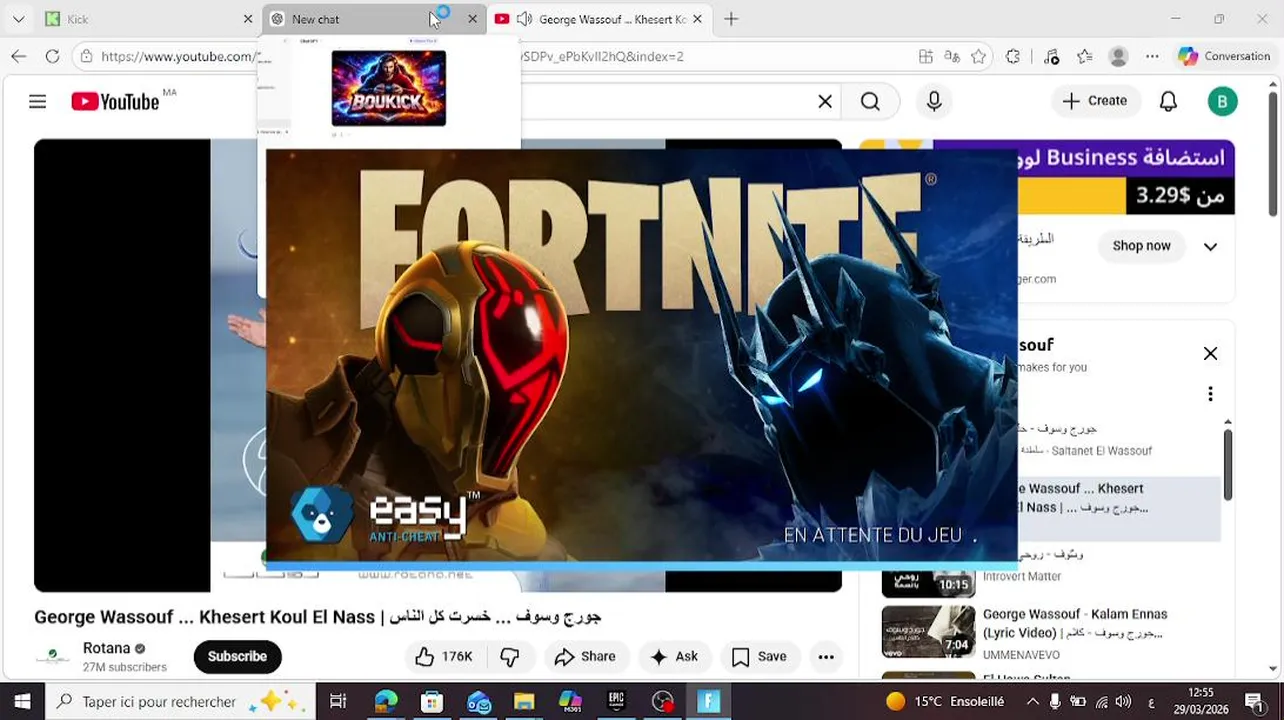The image size is (1284, 720).
Task: Open Copilot Conversation button
Action: (1224, 57)
